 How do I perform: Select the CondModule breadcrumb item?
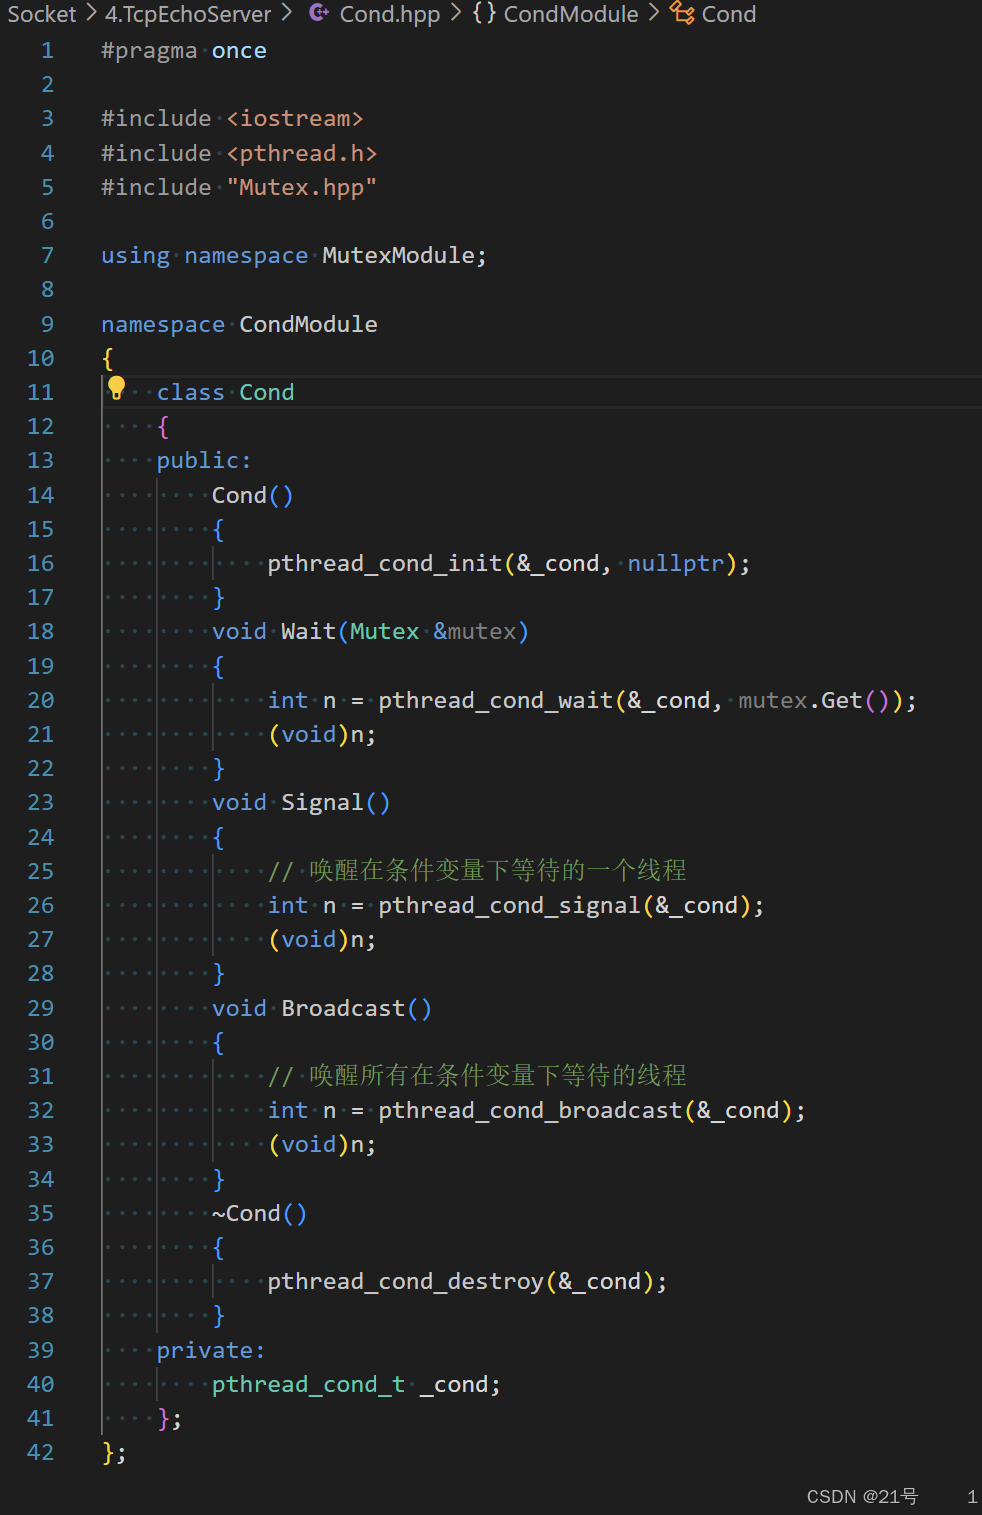571,14
